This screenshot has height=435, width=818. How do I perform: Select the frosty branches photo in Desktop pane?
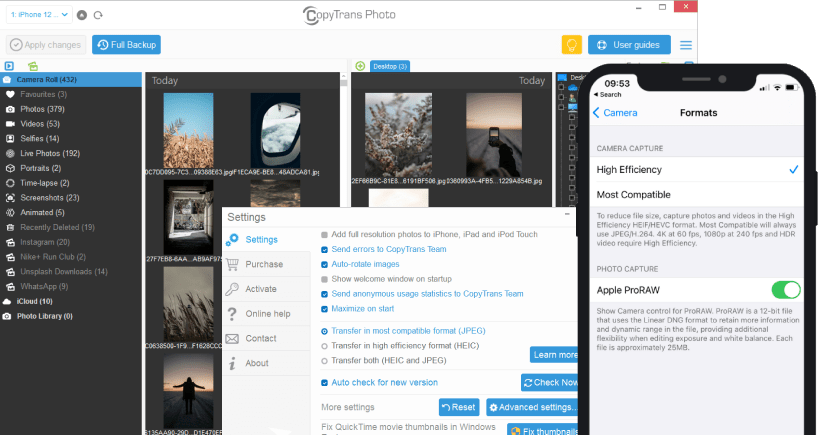pyautogui.click(x=398, y=135)
